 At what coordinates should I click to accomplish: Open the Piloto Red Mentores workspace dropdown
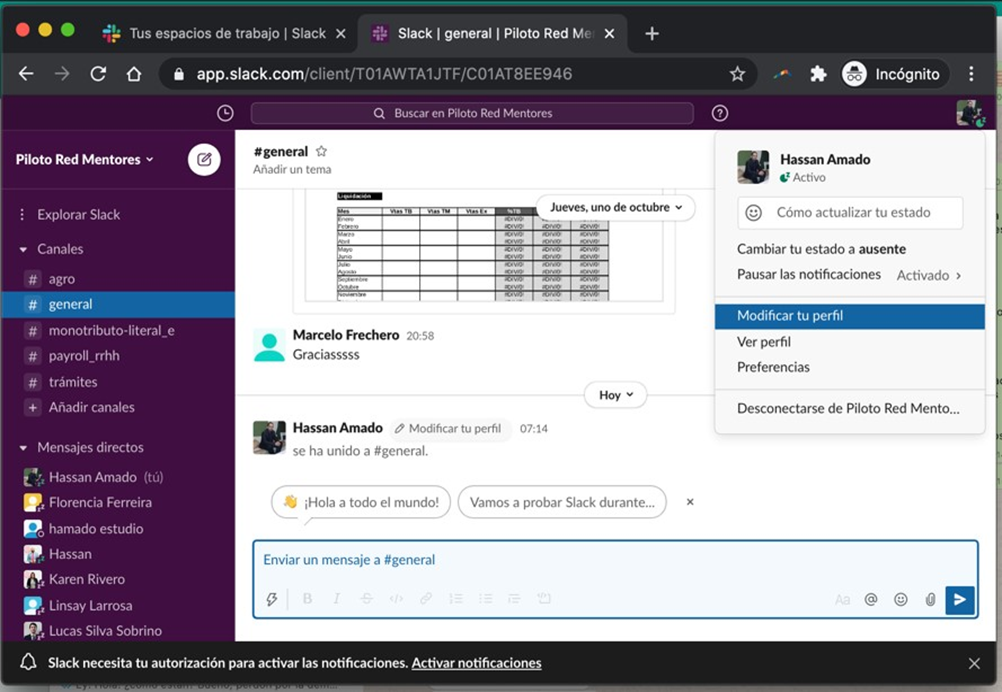pos(85,160)
